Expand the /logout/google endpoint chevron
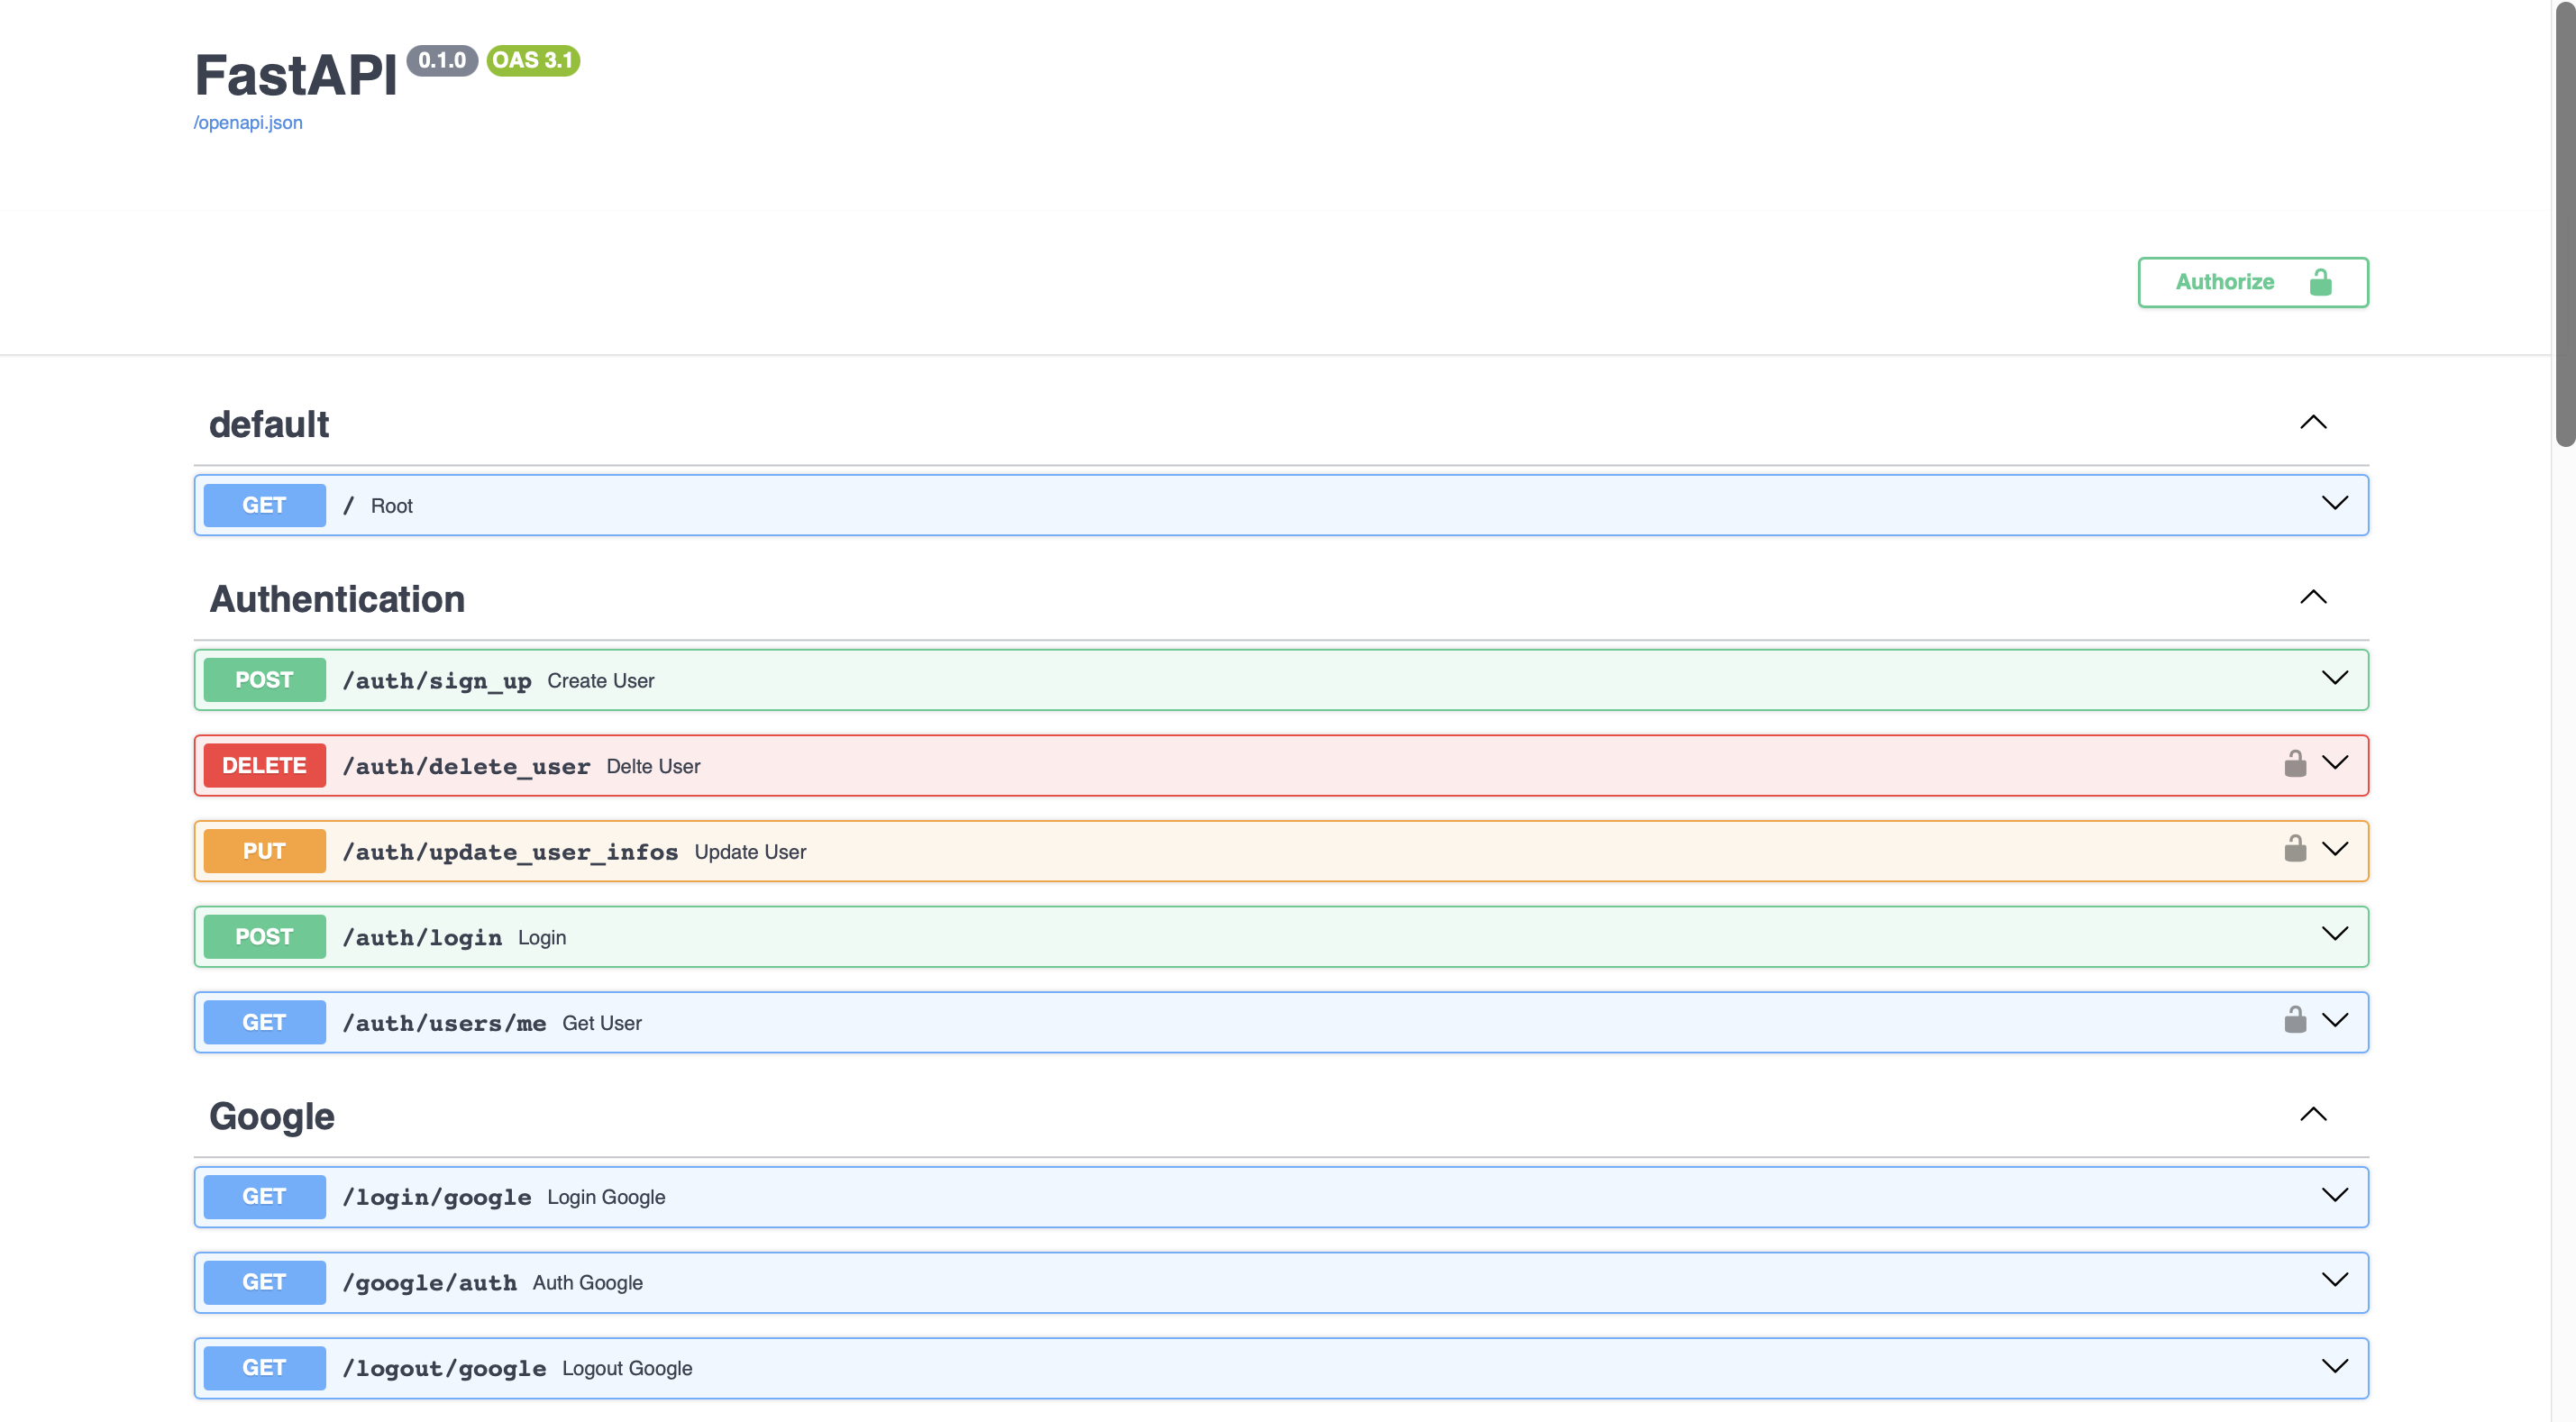The width and height of the screenshot is (2576, 1422). (2335, 1366)
